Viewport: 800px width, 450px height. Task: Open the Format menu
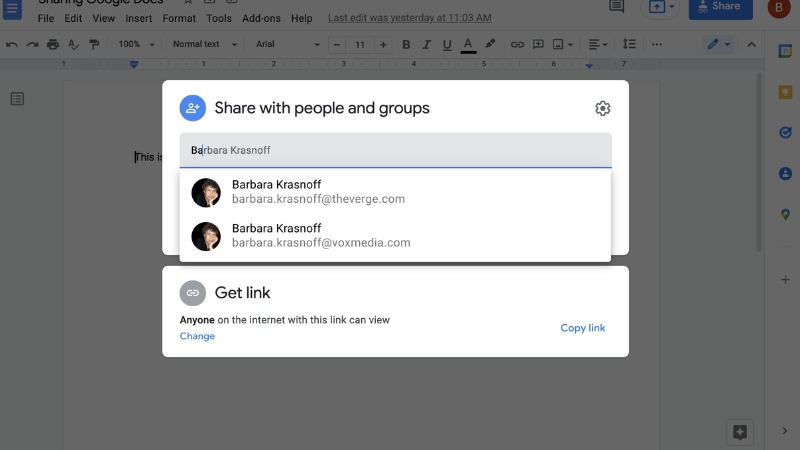[x=179, y=18]
